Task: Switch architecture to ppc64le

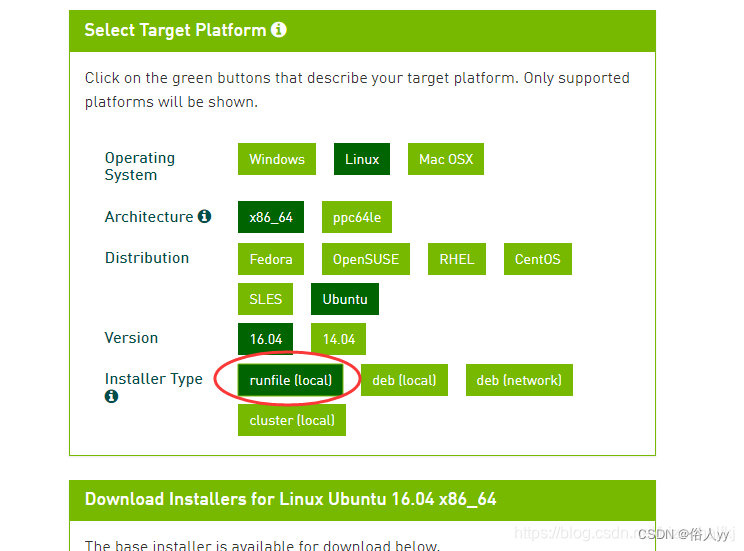Action: [x=357, y=217]
